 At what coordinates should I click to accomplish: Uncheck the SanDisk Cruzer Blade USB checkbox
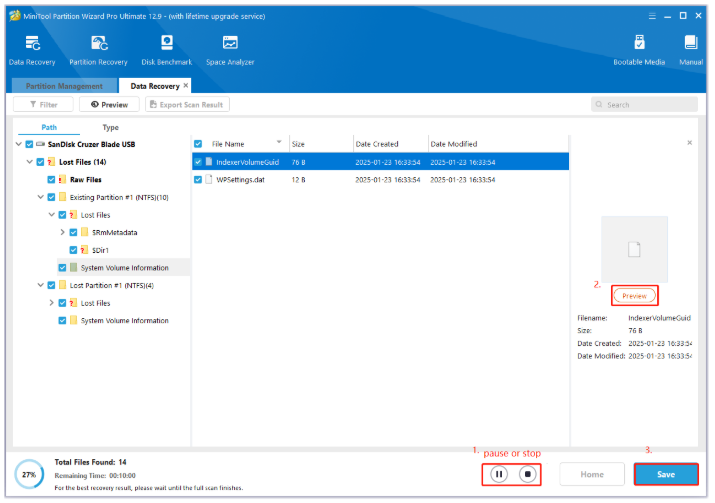[x=29, y=144]
